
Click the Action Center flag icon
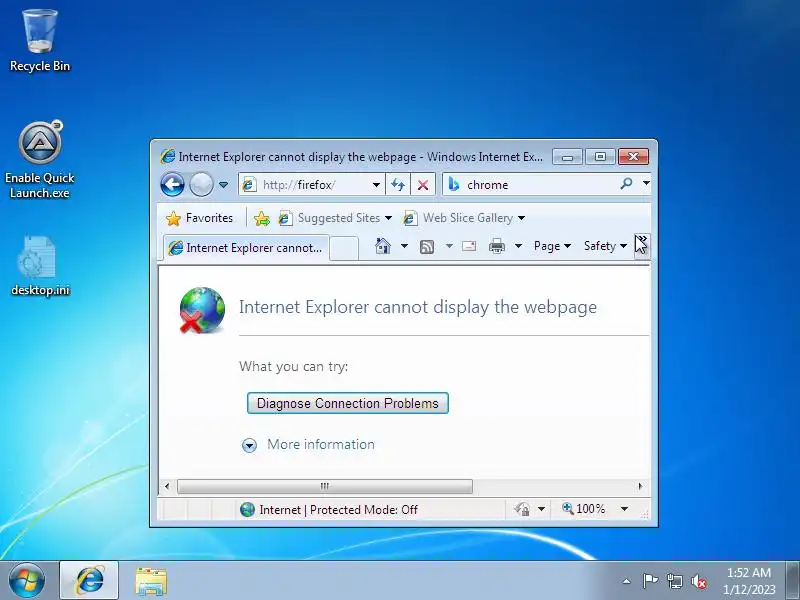[x=649, y=581]
